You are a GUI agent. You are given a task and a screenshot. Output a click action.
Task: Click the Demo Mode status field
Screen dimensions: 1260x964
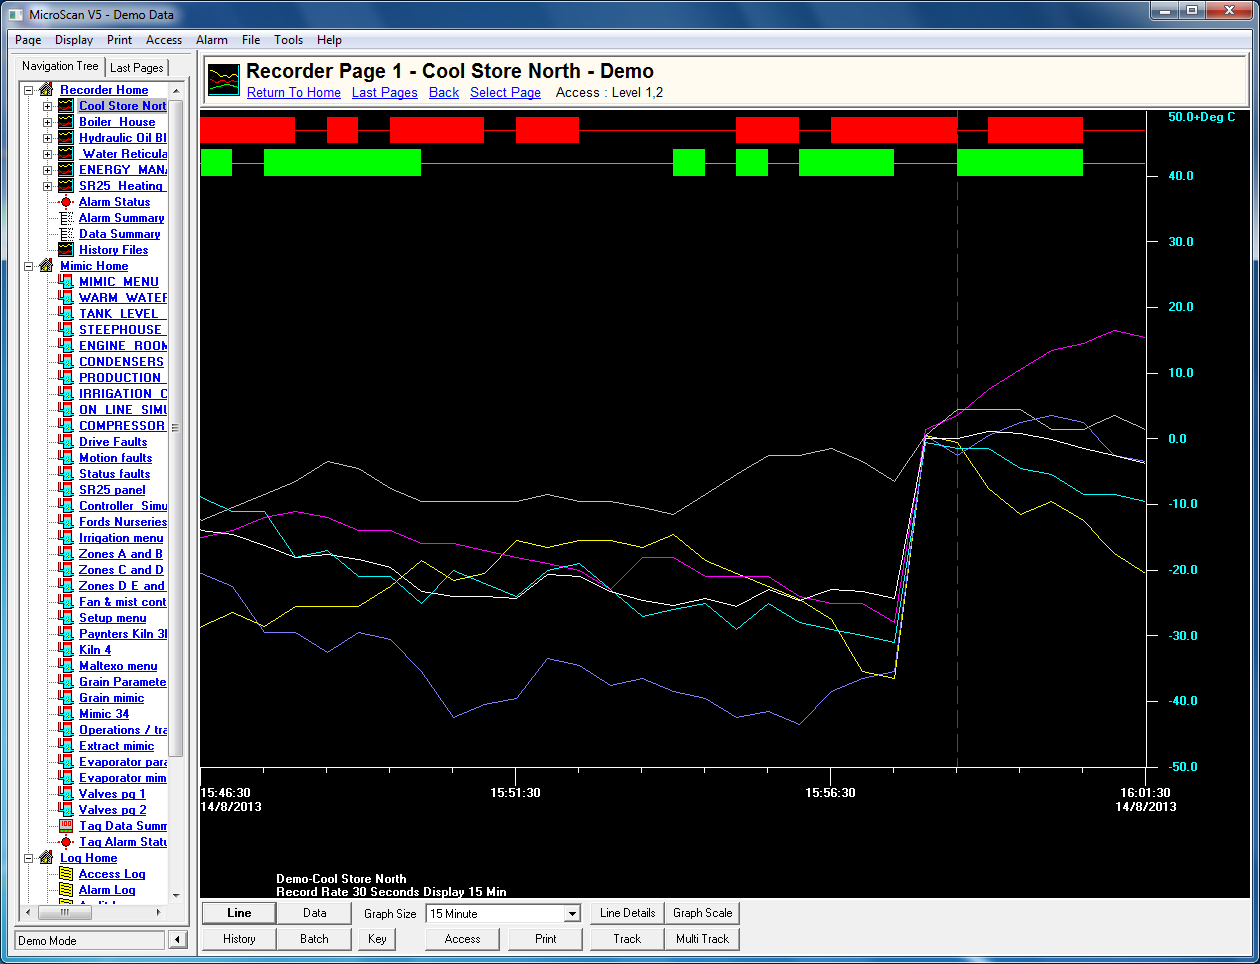90,940
